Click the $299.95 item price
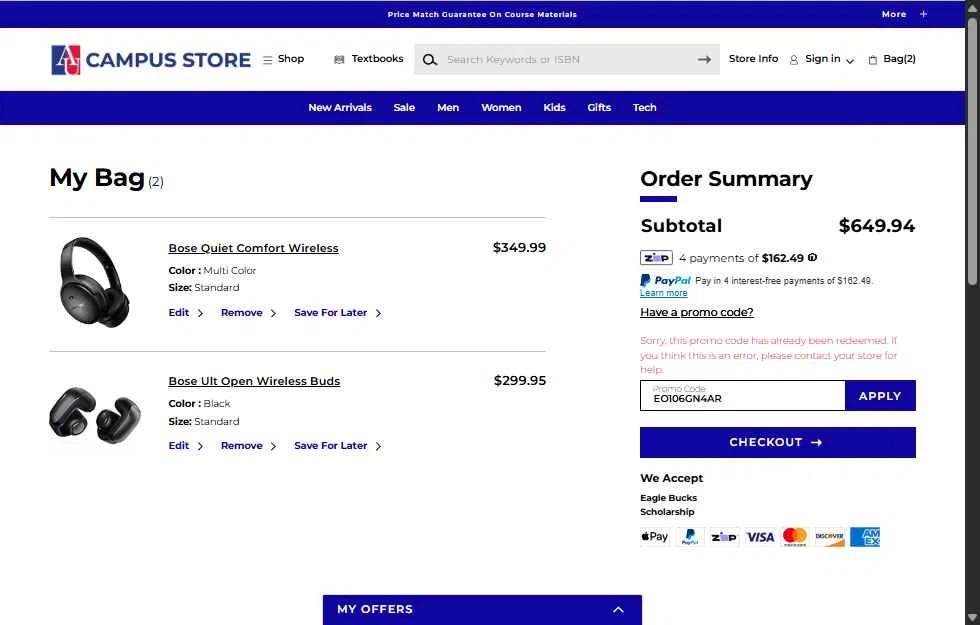 [x=519, y=381]
